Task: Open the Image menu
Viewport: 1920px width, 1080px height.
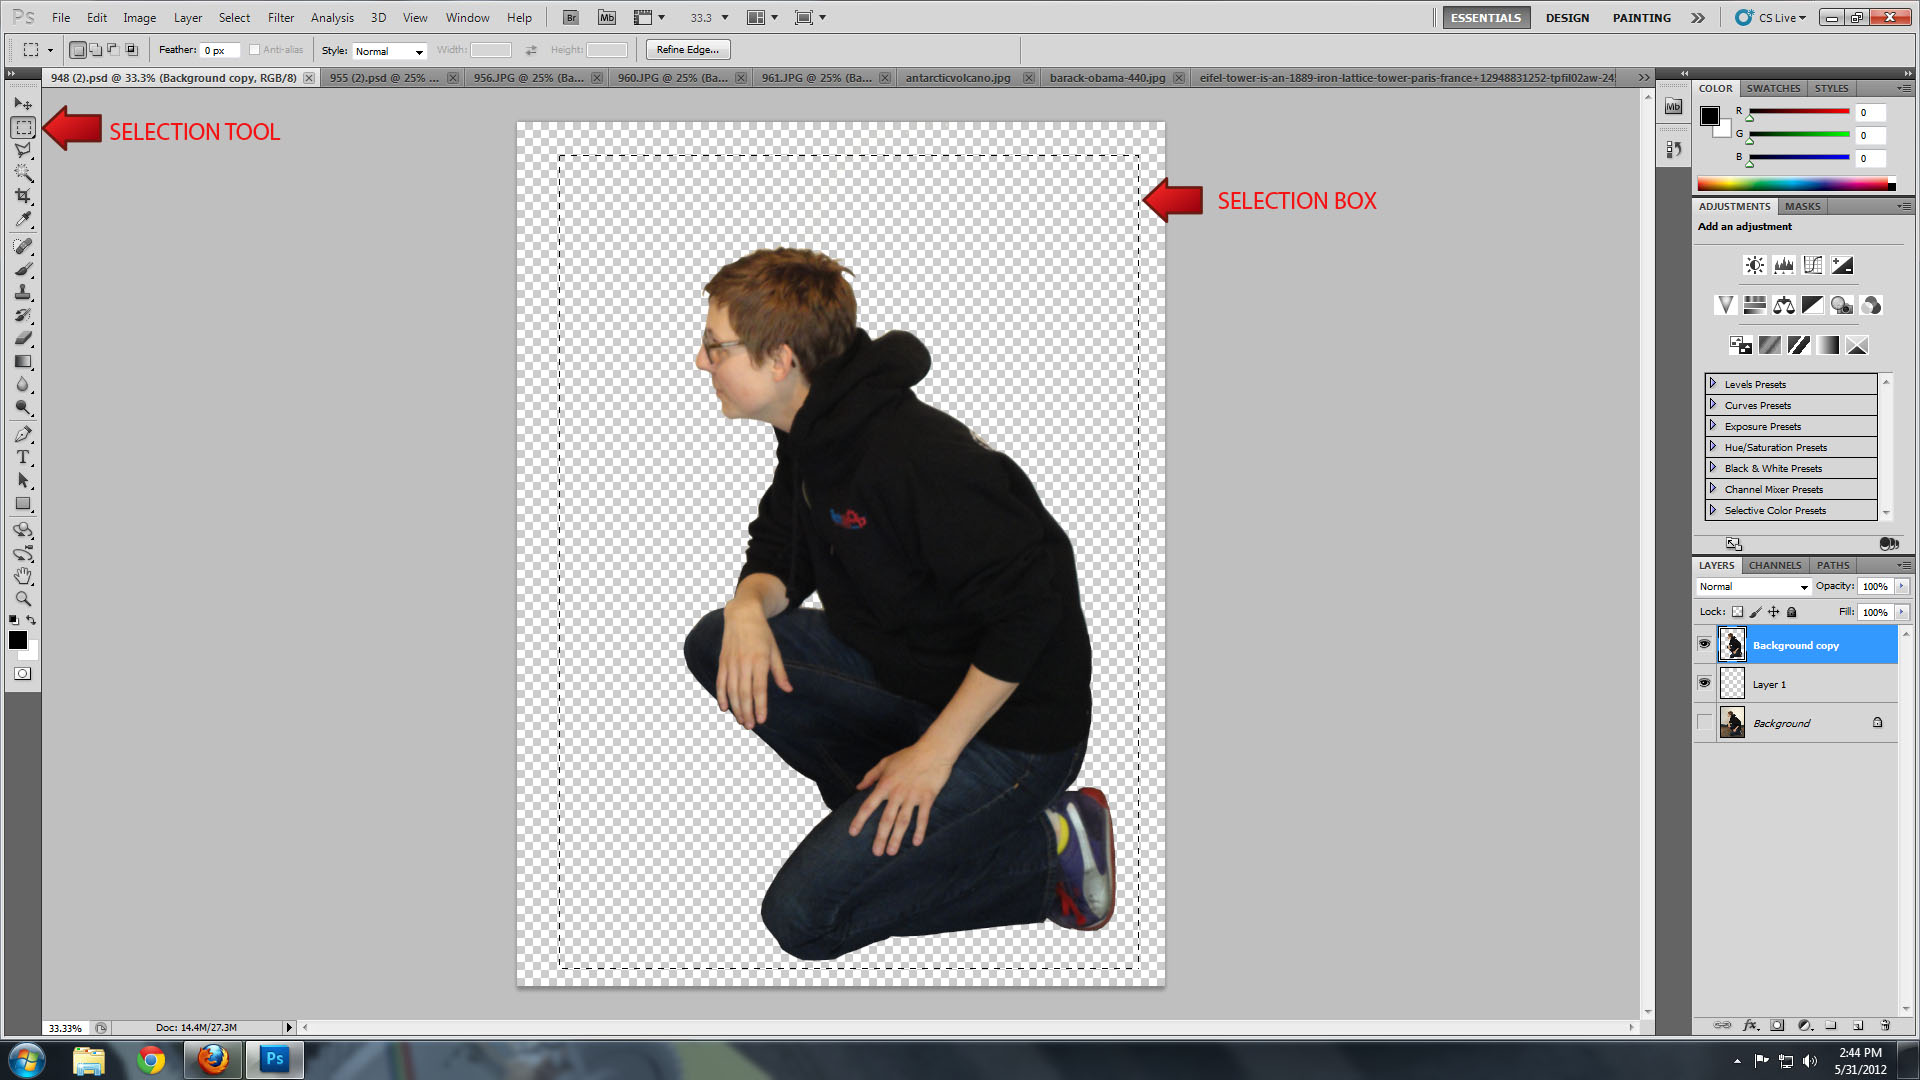Action: pyautogui.click(x=139, y=18)
